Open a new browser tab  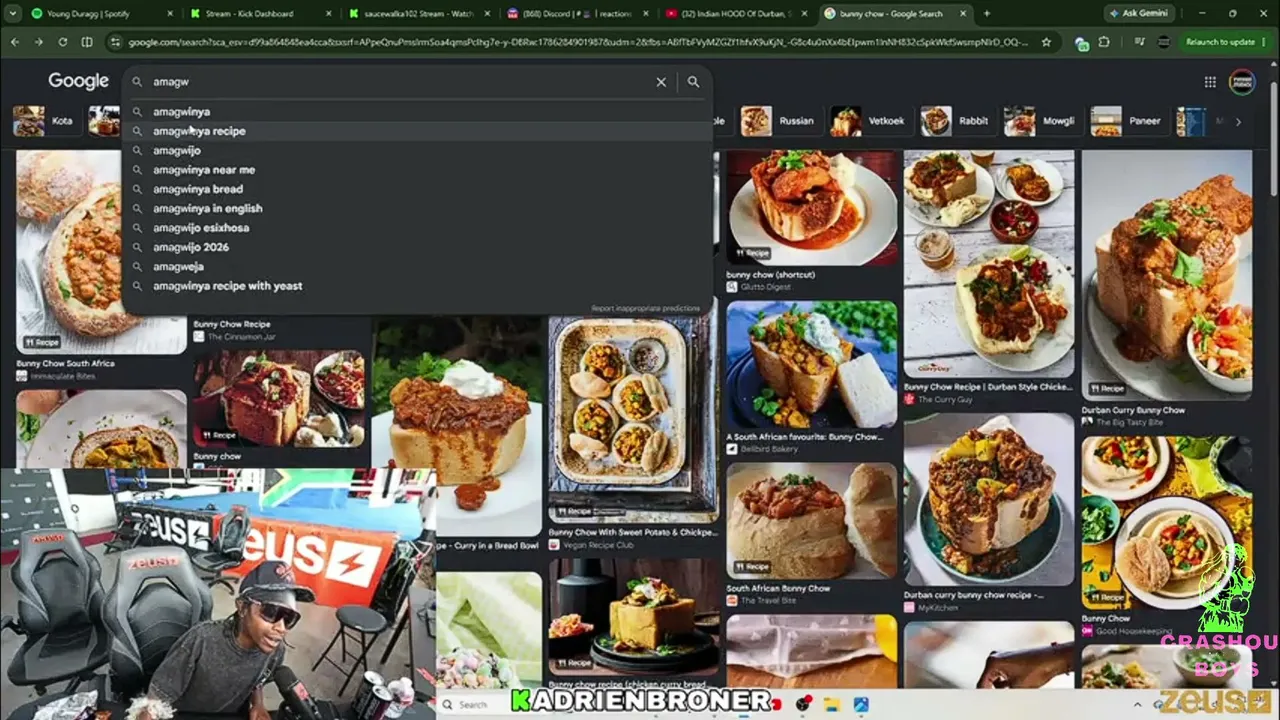point(987,14)
